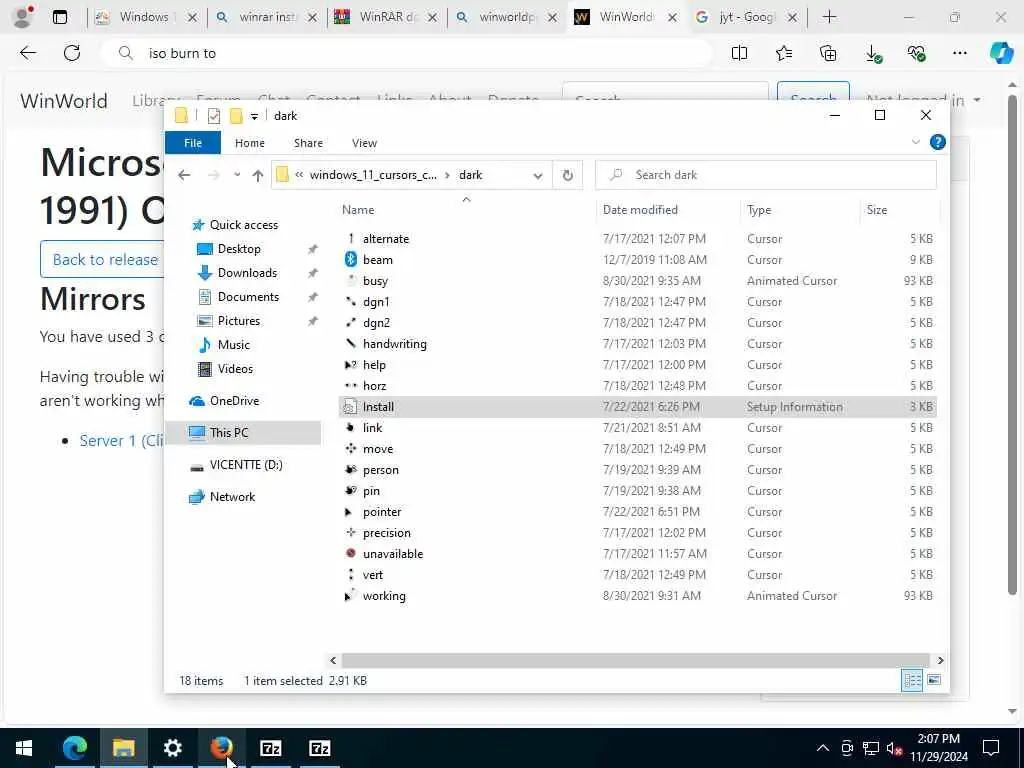Open Edge tab actions menu icon

[x=59, y=18]
